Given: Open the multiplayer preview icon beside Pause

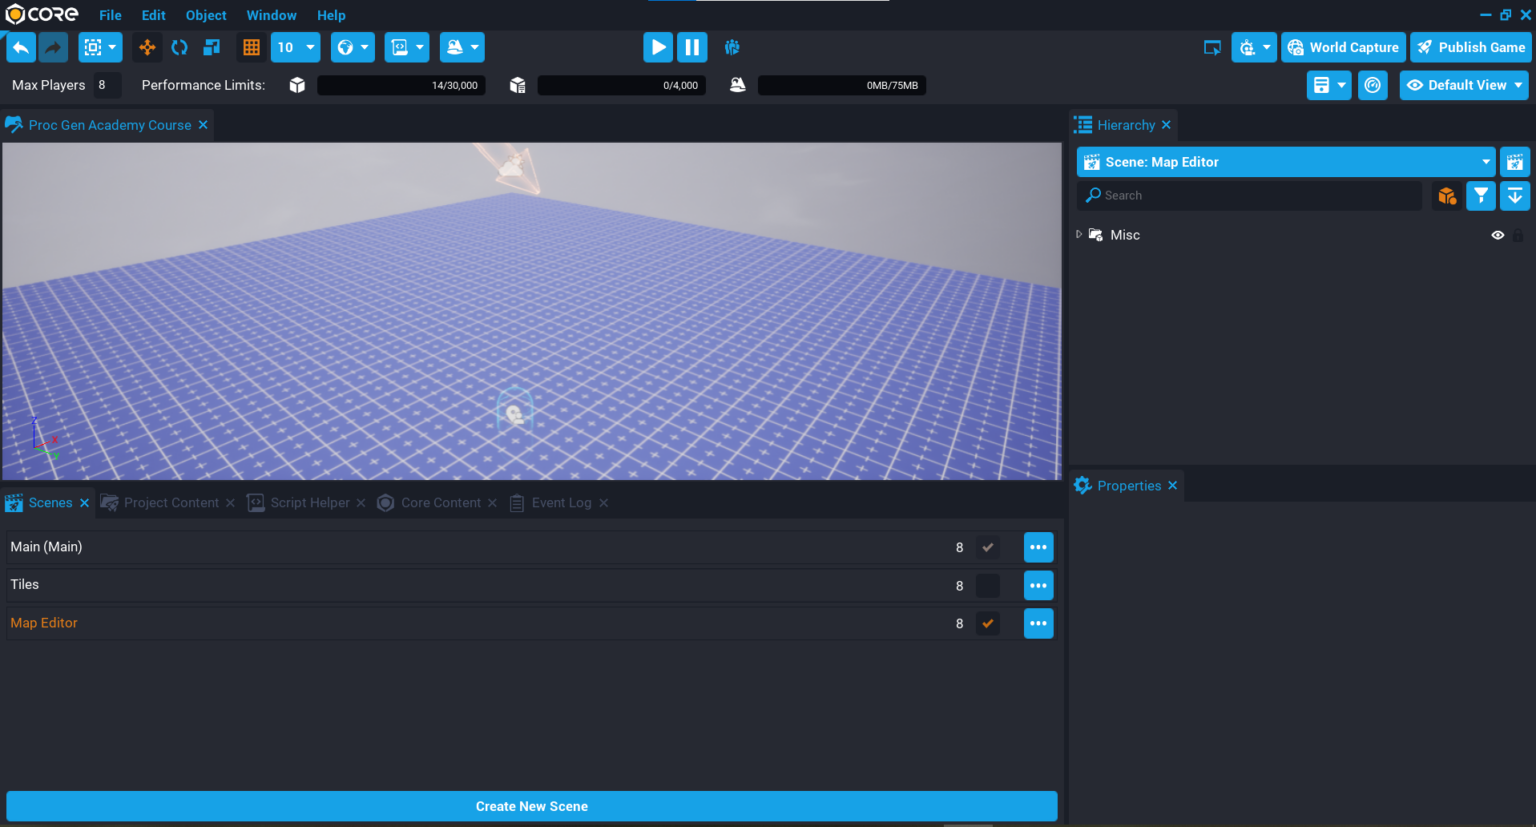Looking at the screenshot, I should [x=731, y=47].
